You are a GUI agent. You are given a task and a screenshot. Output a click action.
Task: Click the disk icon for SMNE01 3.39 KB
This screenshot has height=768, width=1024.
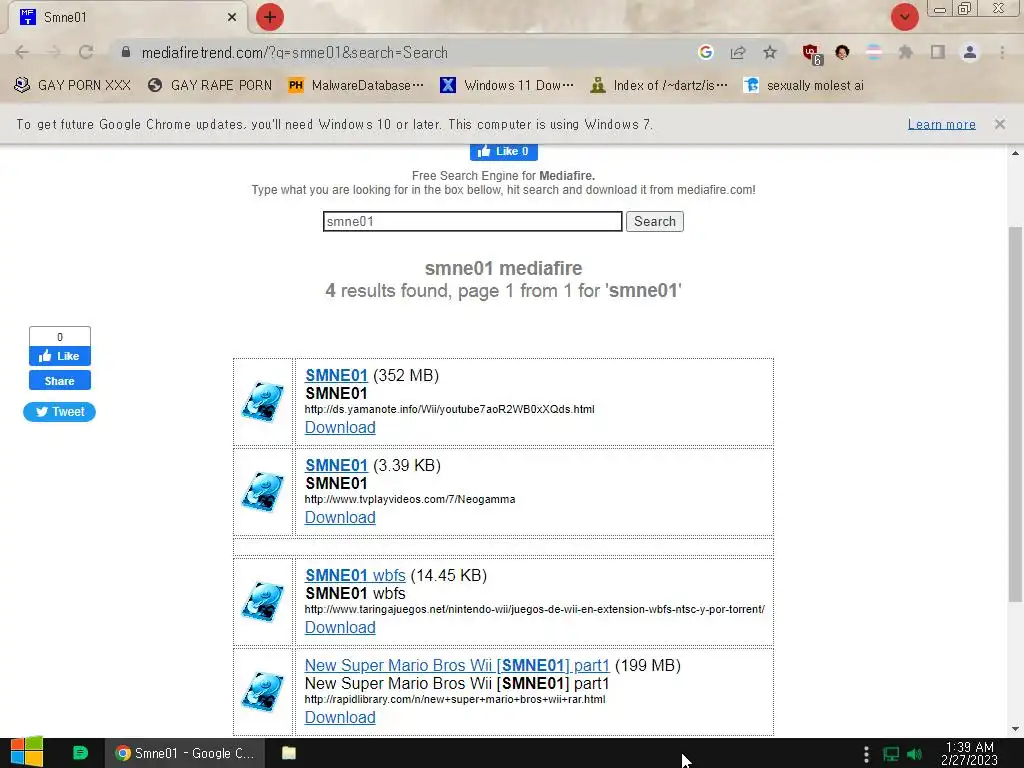(x=263, y=492)
